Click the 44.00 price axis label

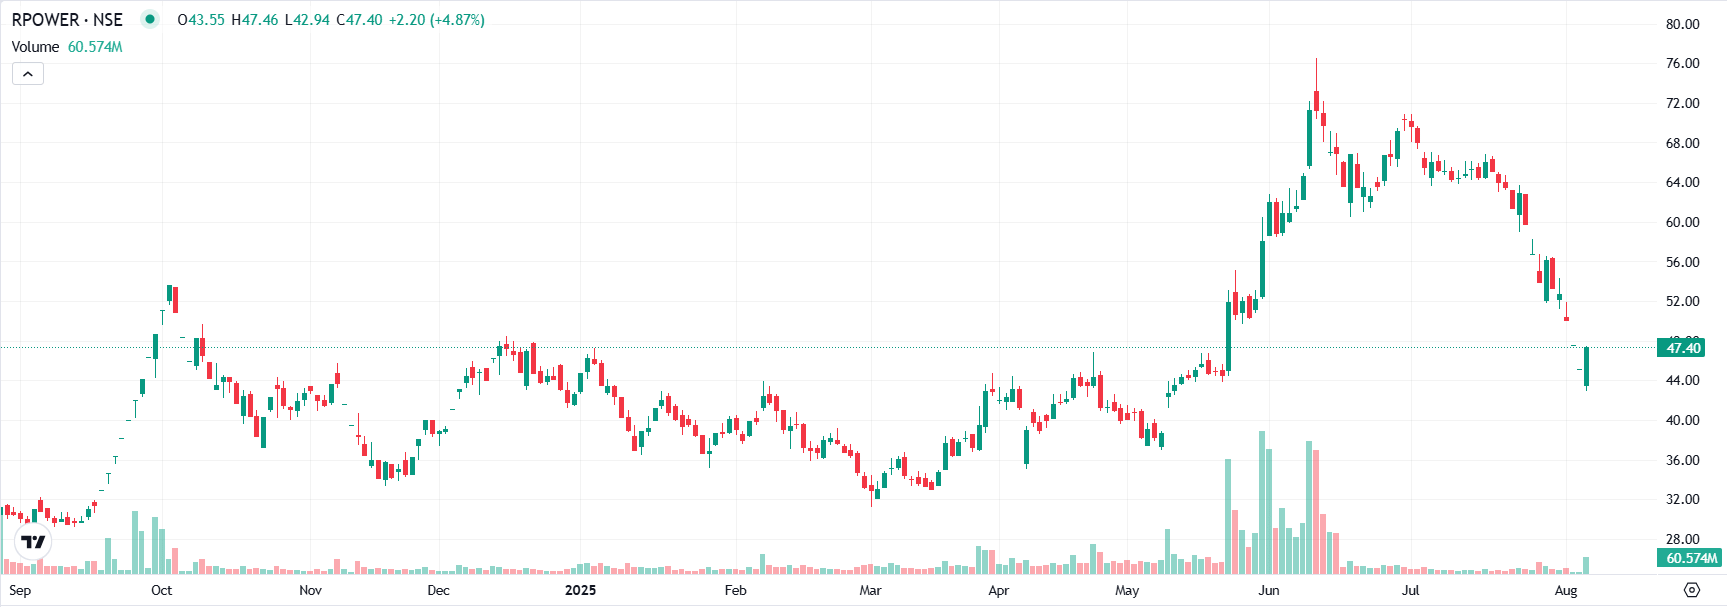pyautogui.click(x=1683, y=380)
